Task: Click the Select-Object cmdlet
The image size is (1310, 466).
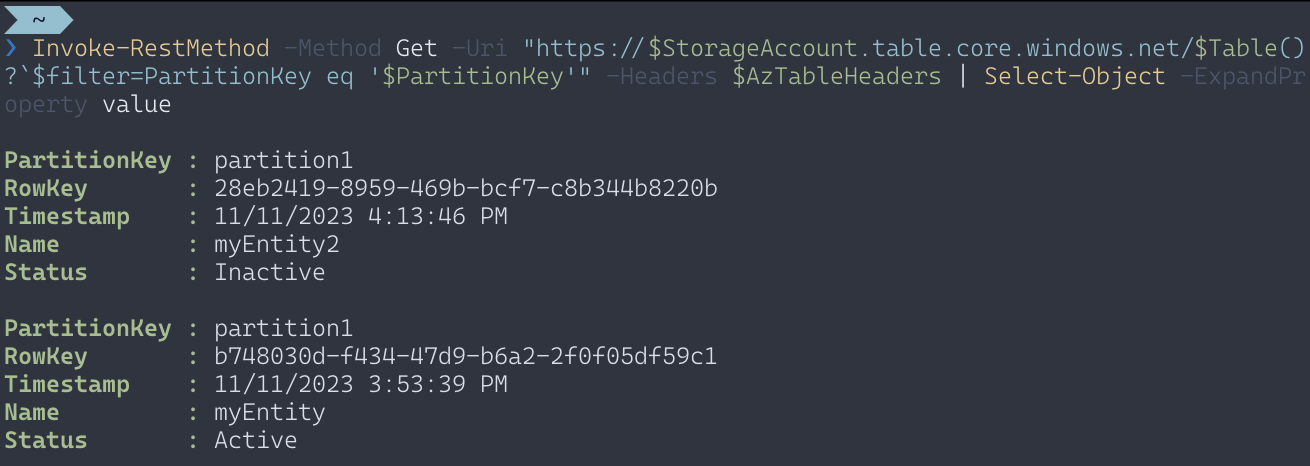Action: pyautogui.click(x=1075, y=76)
